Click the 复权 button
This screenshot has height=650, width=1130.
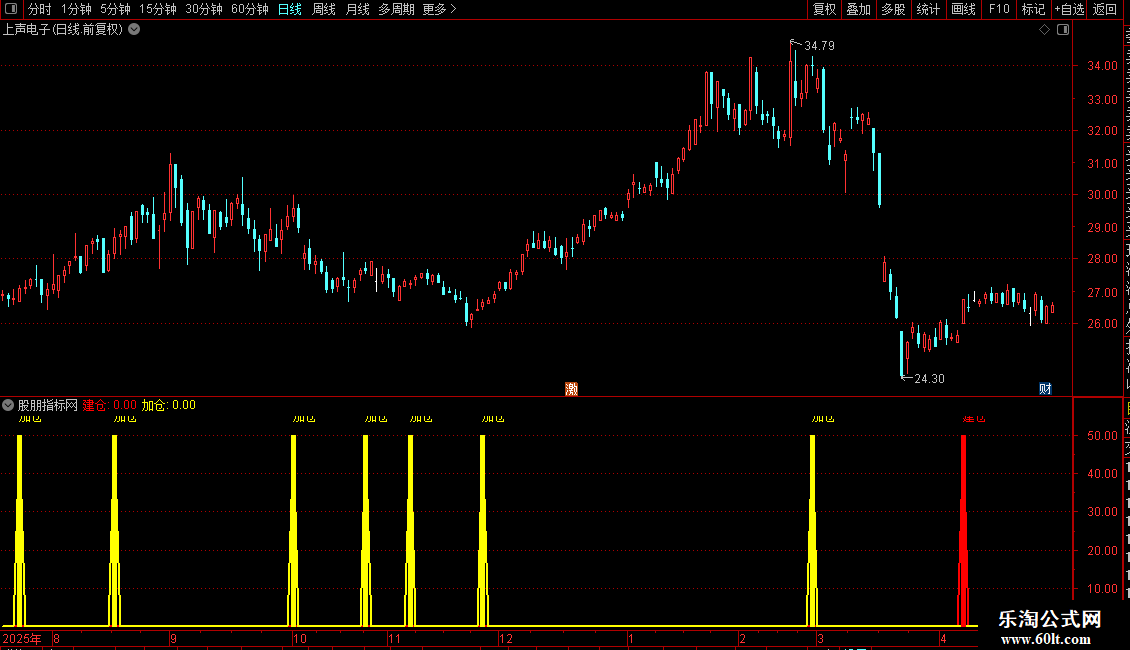pyautogui.click(x=824, y=9)
